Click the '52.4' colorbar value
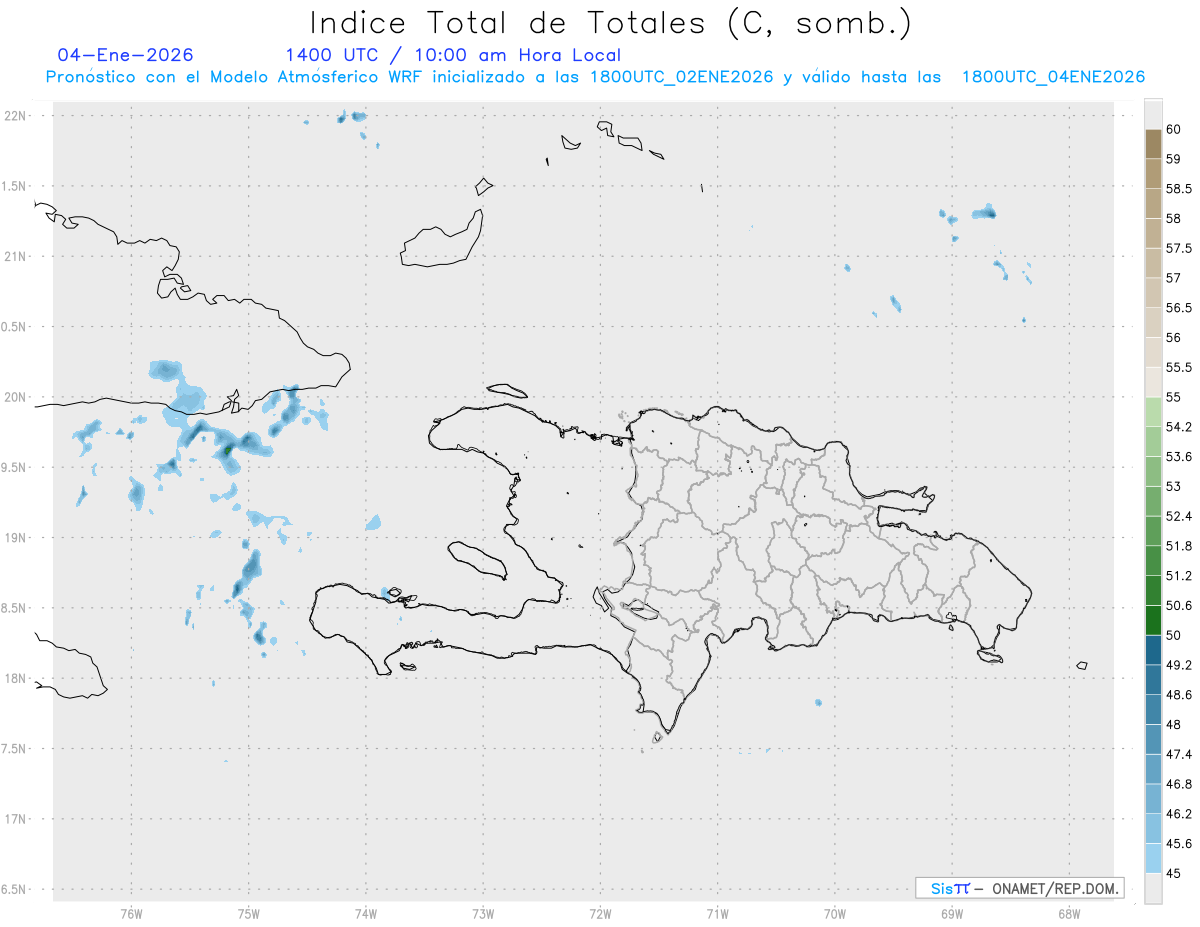The width and height of the screenshot is (1200, 927). (1178, 516)
